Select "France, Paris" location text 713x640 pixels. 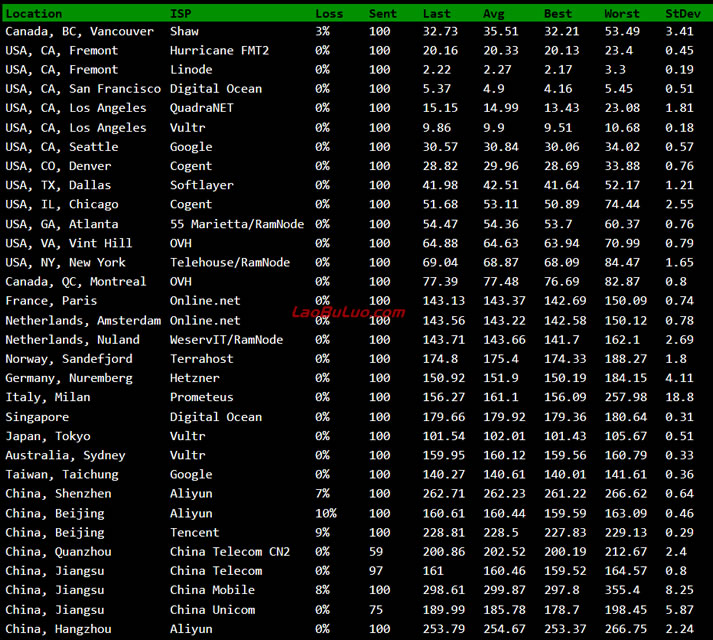(51, 300)
